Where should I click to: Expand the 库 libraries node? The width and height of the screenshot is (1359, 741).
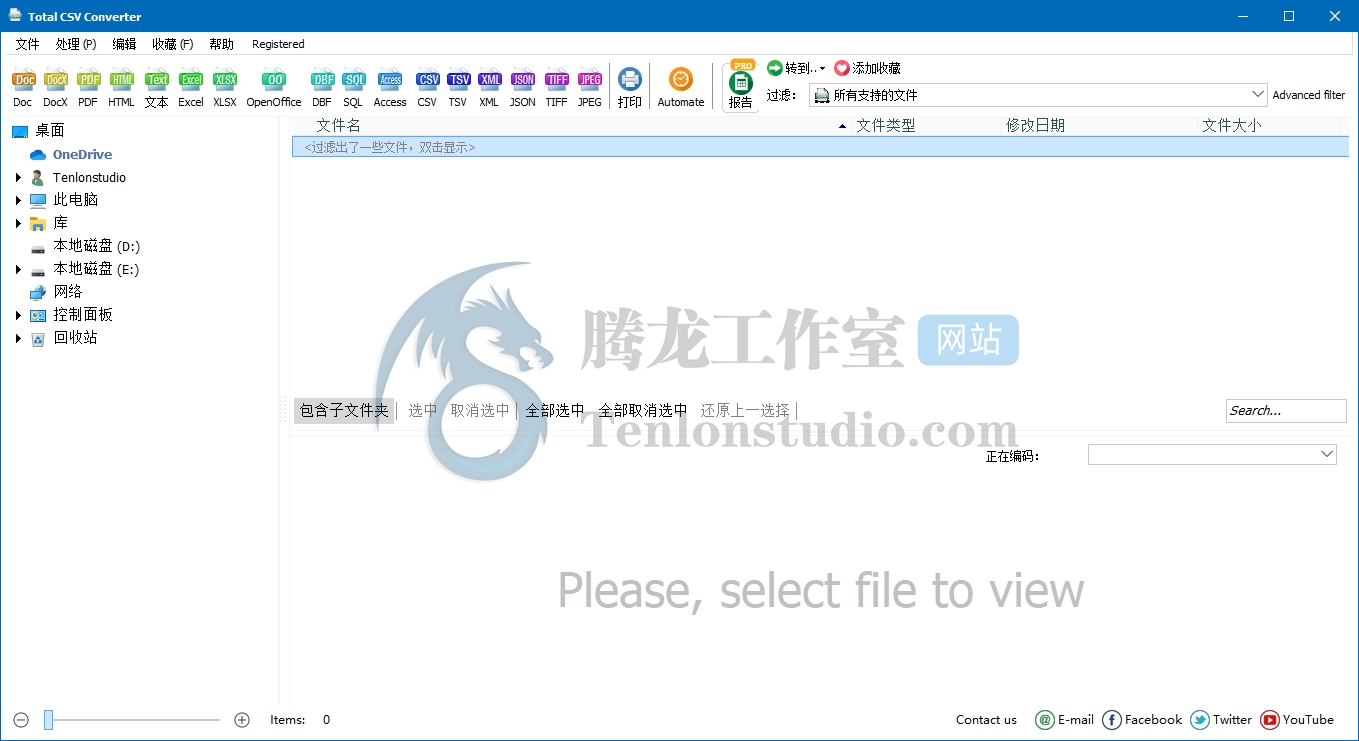click(x=18, y=223)
